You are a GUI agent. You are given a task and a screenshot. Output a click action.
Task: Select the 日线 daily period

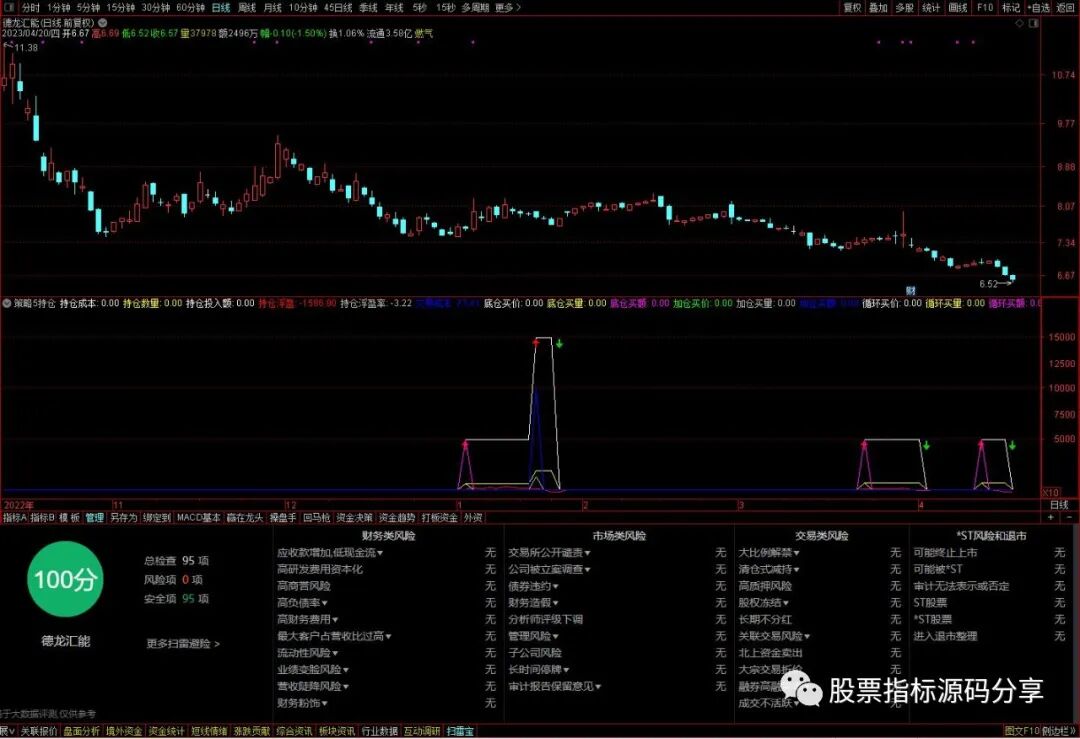(x=221, y=8)
